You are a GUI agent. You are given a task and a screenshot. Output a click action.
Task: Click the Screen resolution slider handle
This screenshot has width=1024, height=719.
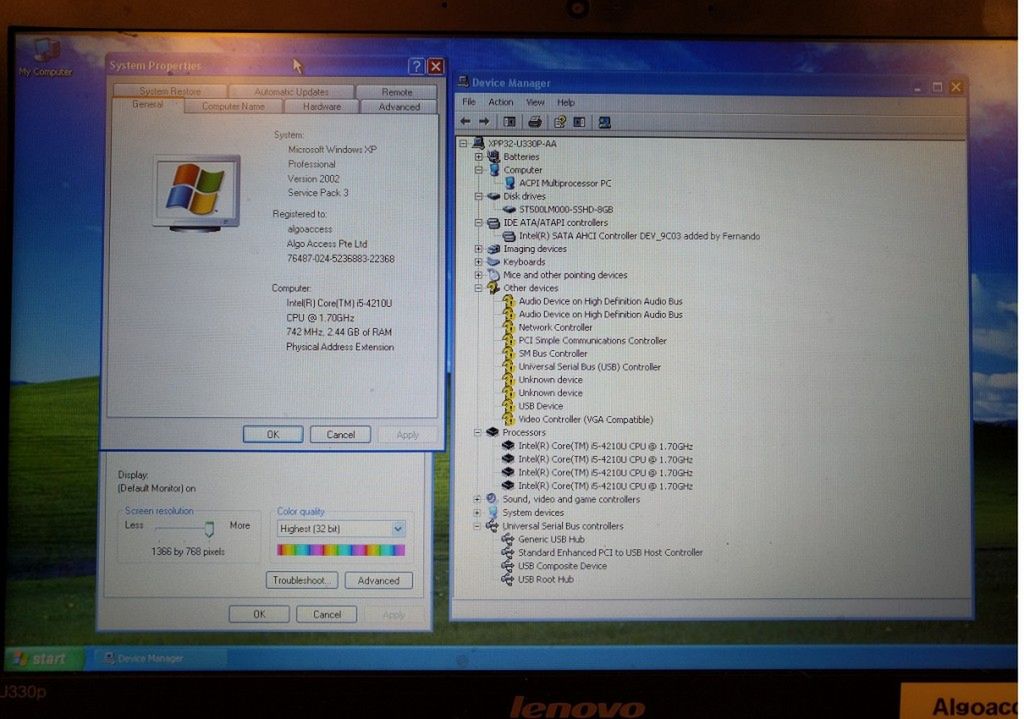click(209, 528)
